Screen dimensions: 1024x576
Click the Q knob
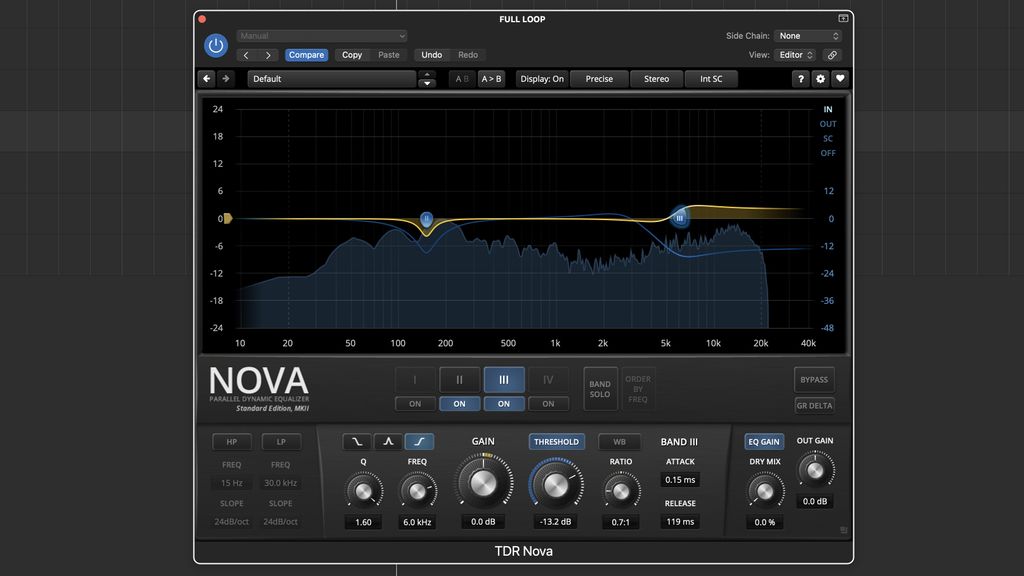[364, 490]
